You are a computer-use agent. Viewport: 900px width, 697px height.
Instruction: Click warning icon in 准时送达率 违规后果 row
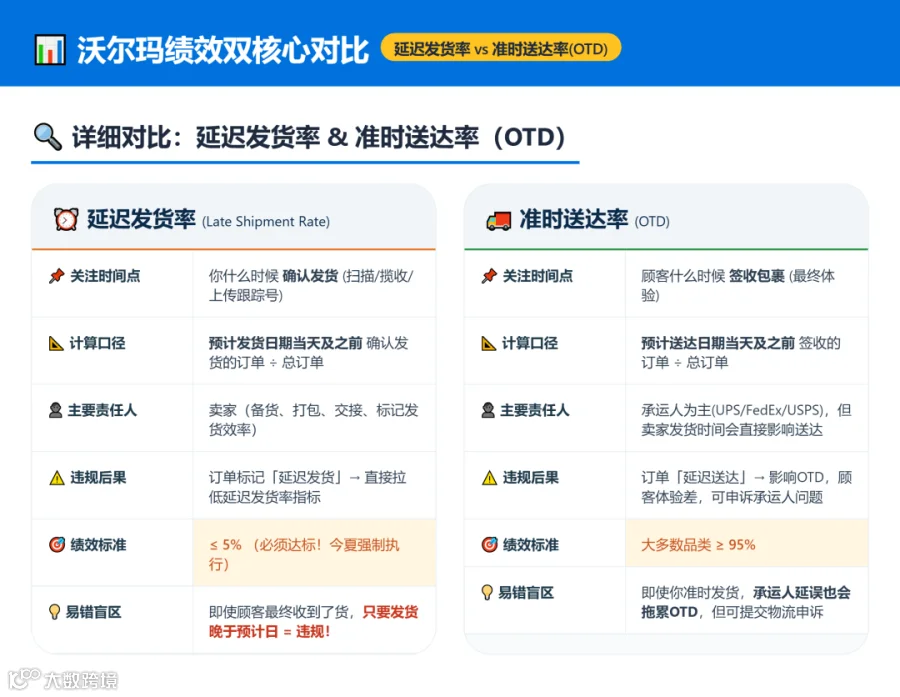pos(489,478)
